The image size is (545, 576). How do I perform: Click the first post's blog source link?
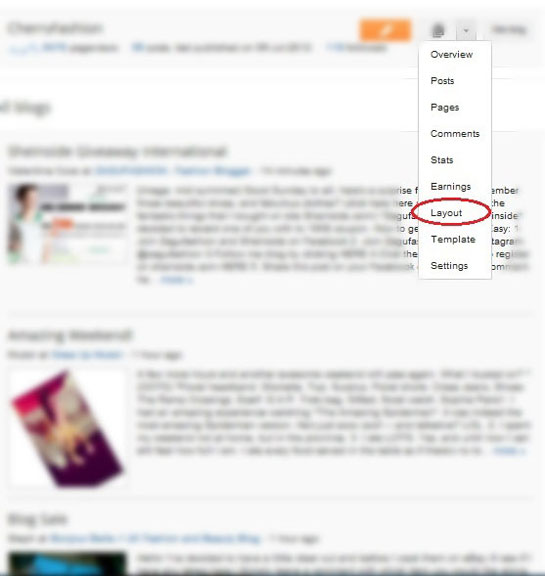(x=173, y=171)
